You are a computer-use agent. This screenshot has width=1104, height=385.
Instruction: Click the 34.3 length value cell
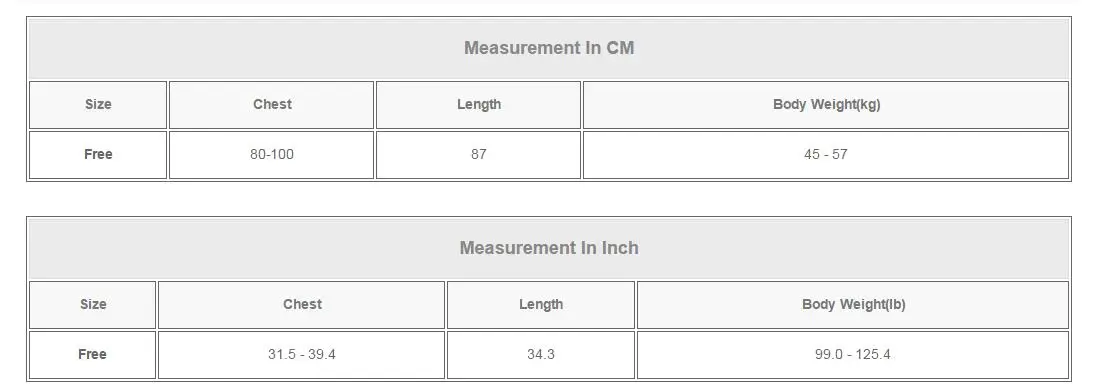(x=541, y=355)
